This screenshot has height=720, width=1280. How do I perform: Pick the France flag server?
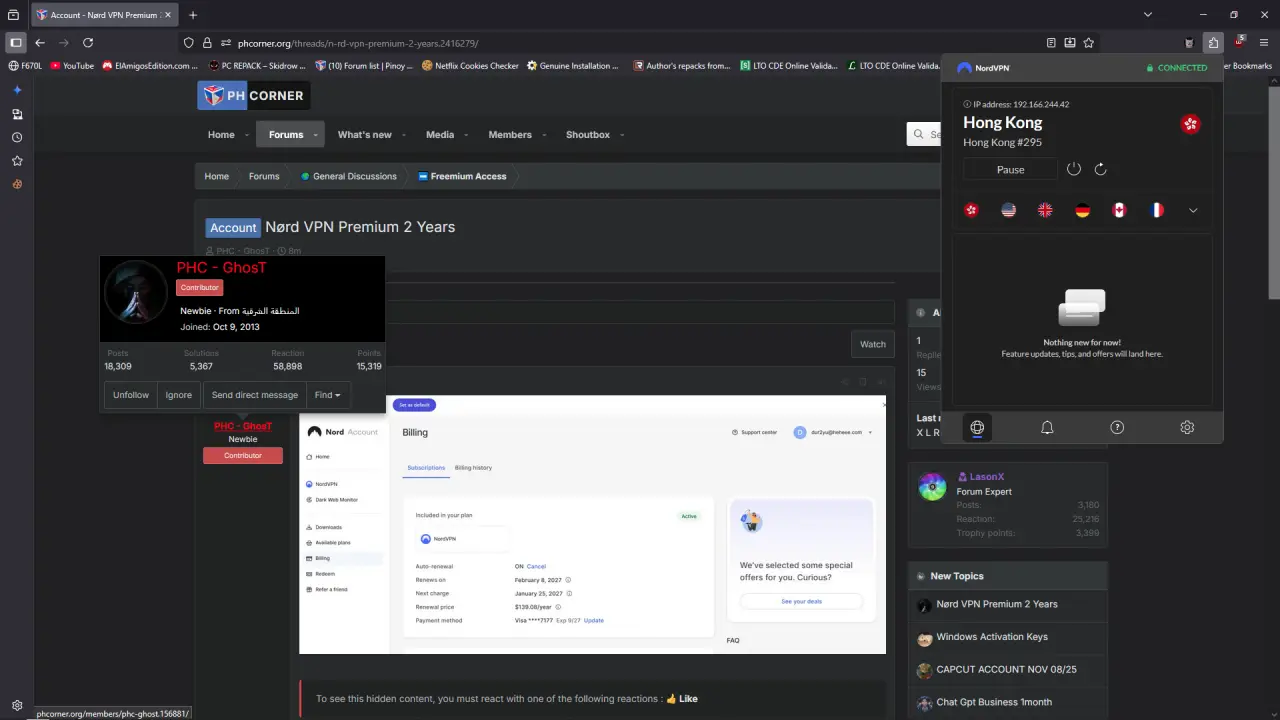(1156, 210)
